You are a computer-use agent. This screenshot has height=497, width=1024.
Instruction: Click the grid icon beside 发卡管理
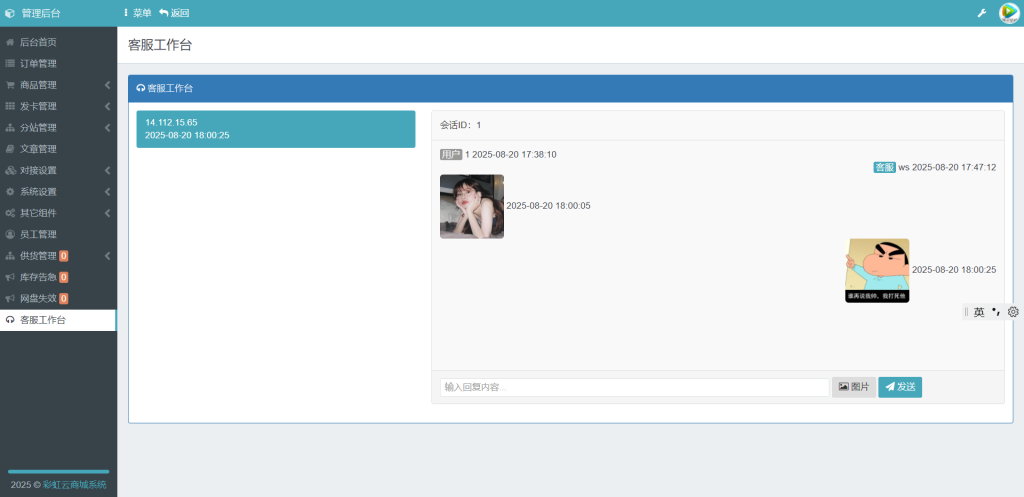[10, 106]
